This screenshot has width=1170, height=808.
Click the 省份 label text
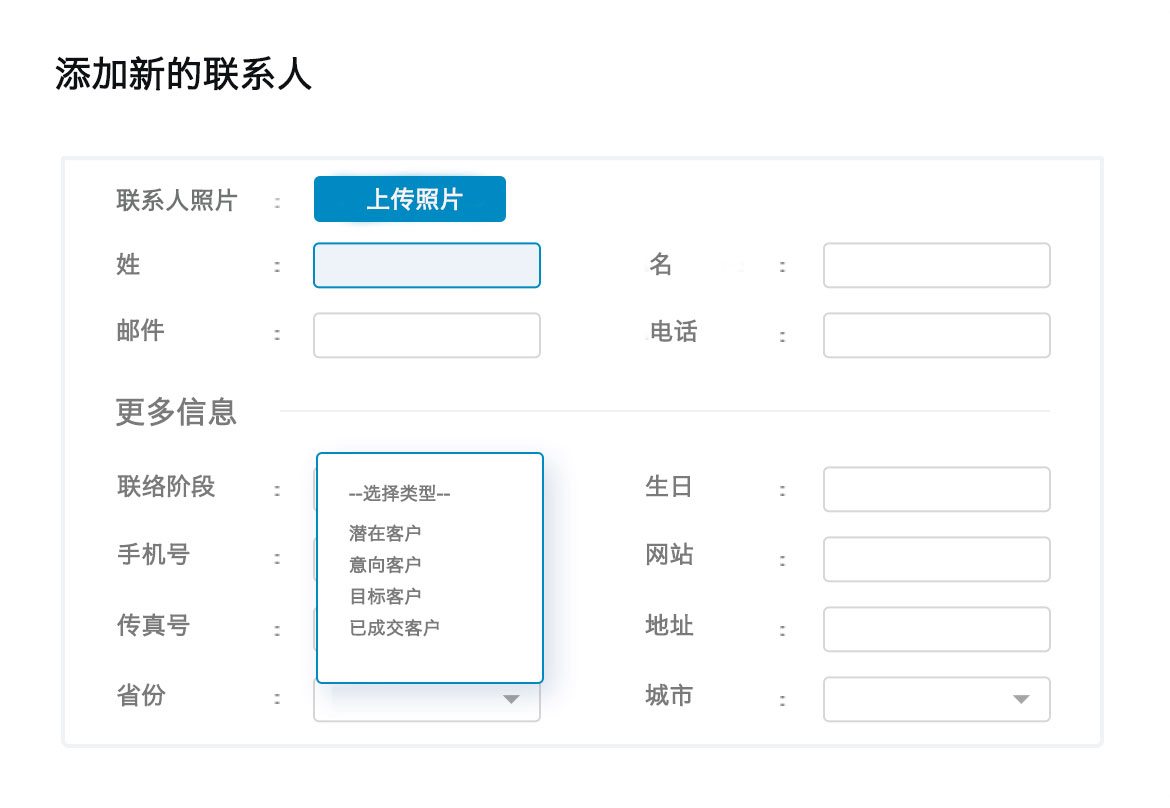(141, 695)
